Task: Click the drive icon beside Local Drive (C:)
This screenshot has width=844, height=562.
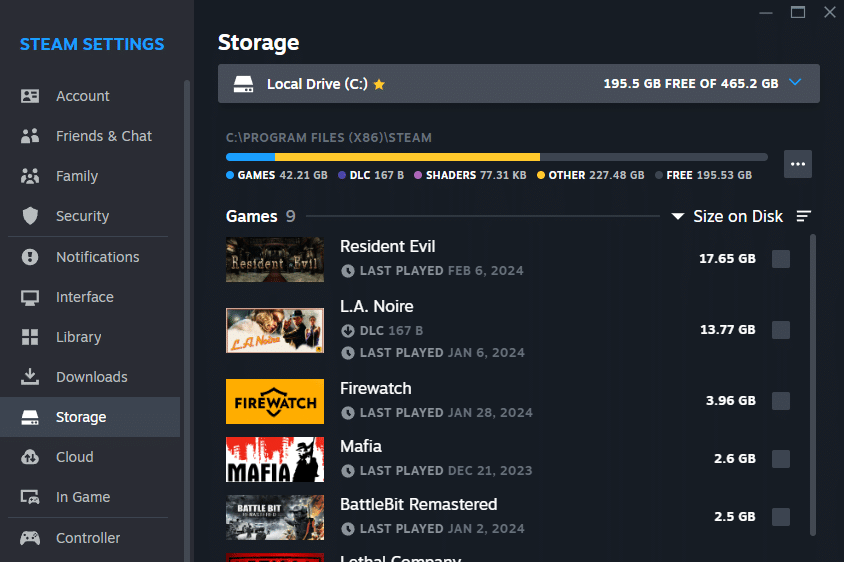Action: pos(243,84)
